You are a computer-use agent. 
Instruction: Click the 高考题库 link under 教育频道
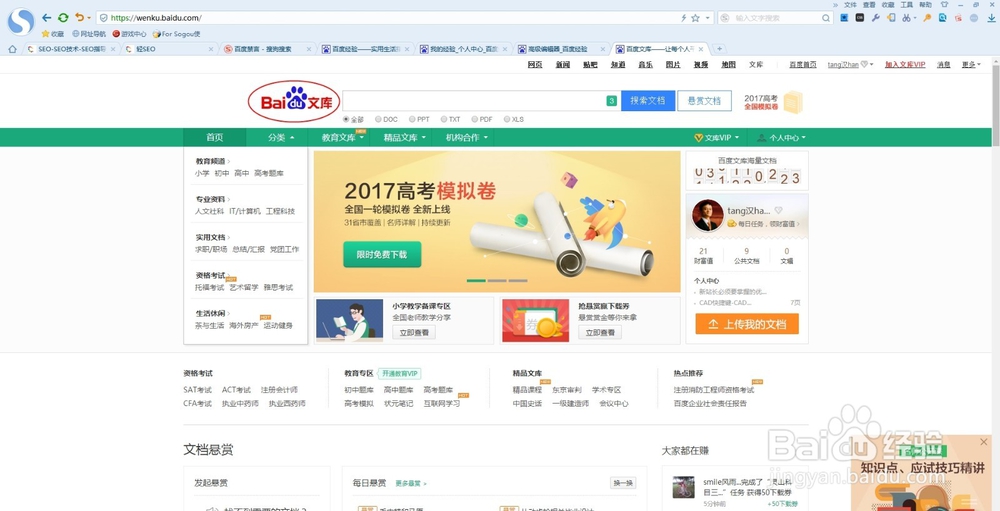pos(268,173)
